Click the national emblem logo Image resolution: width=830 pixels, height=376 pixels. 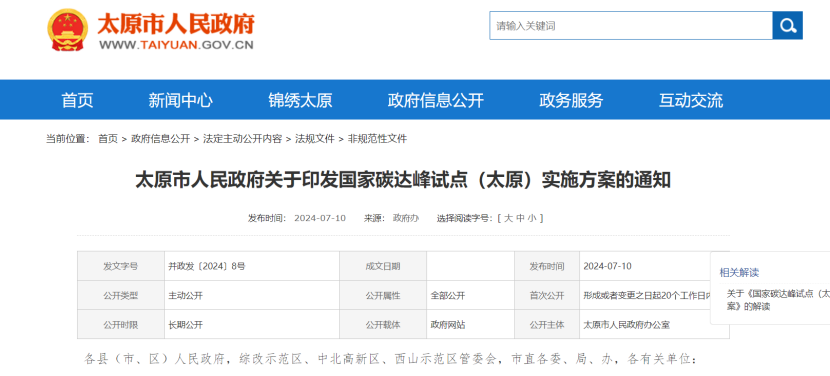point(68,30)
